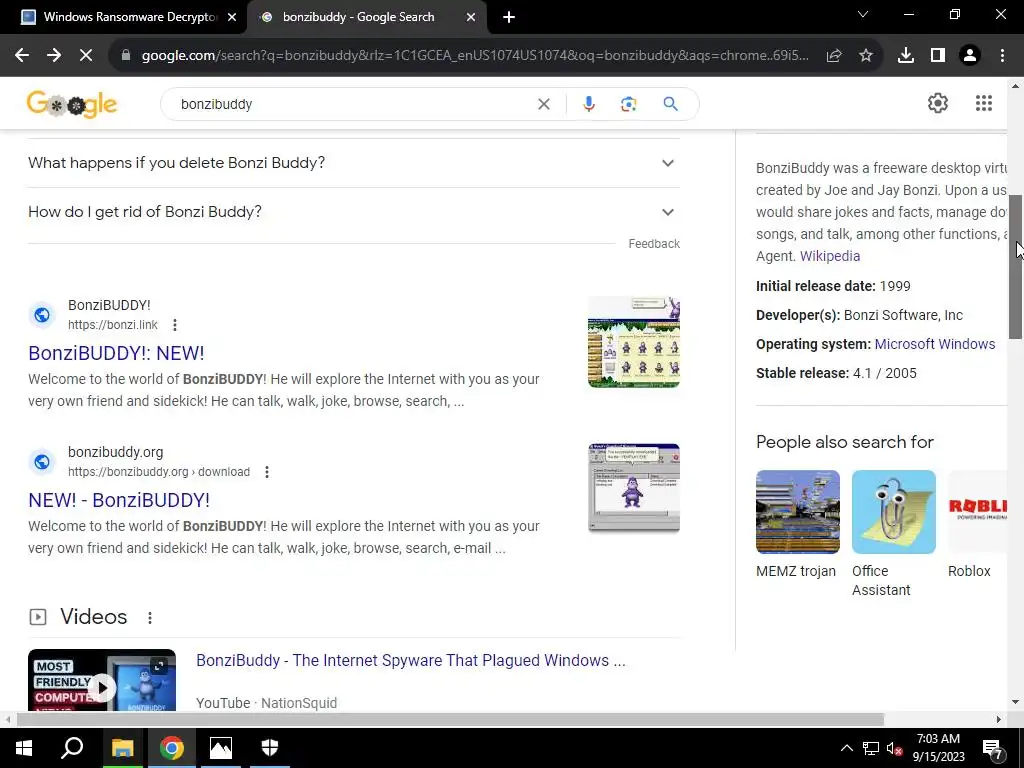The height and width of the screenshot is (768, 1024).
Task: Click in the Google search box
Action: click(x=353, y=104)
